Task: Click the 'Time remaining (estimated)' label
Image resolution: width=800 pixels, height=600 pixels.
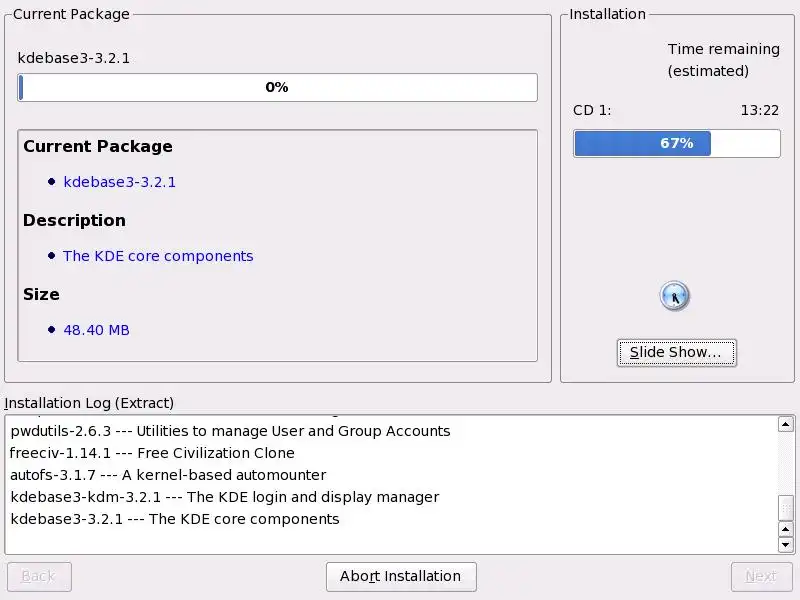Action: (723, 60)
